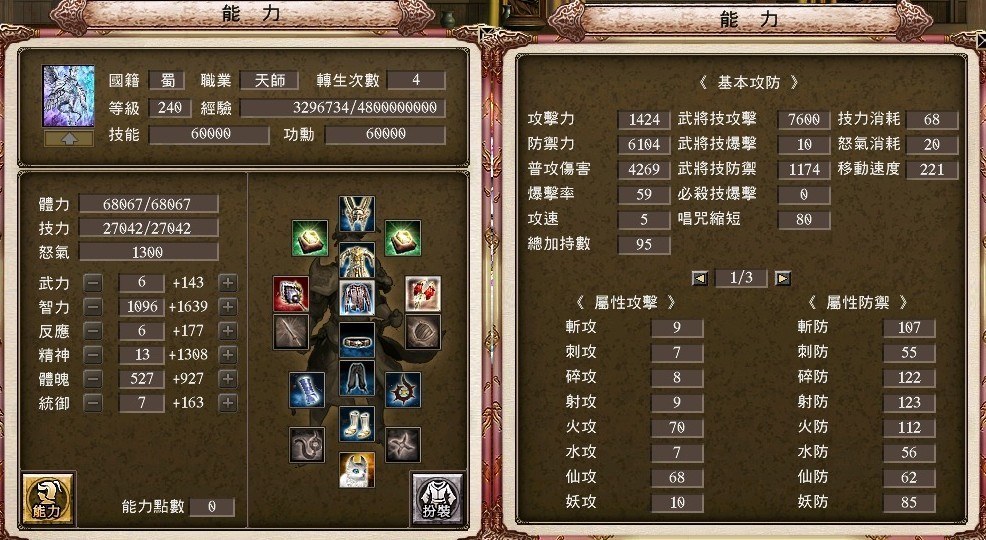The width and height of the screenshot is (986, 540).
Task: Click the belt equipment slot
Action: (x=357, y=340)
